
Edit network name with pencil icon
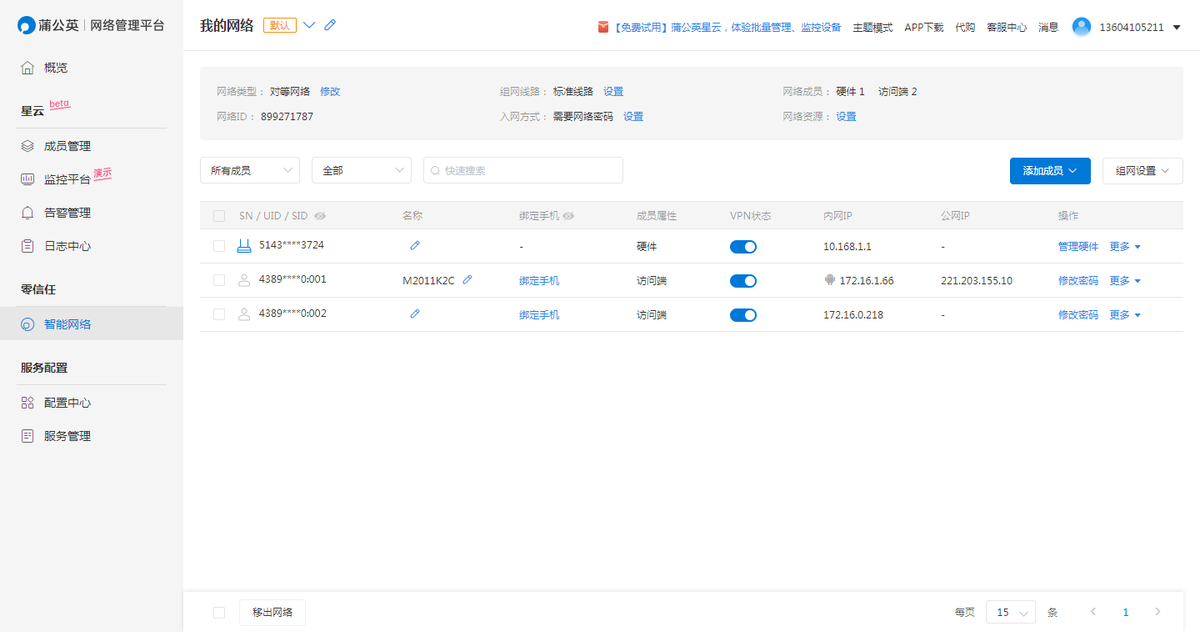click(x=331, y=25)
